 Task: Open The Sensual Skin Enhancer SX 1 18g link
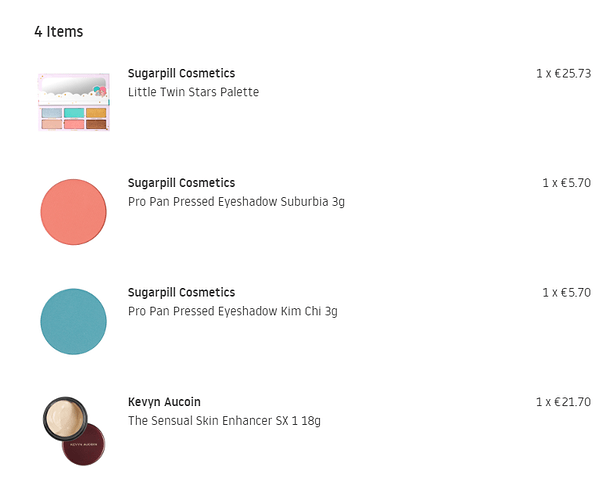(x=224, y=421)
